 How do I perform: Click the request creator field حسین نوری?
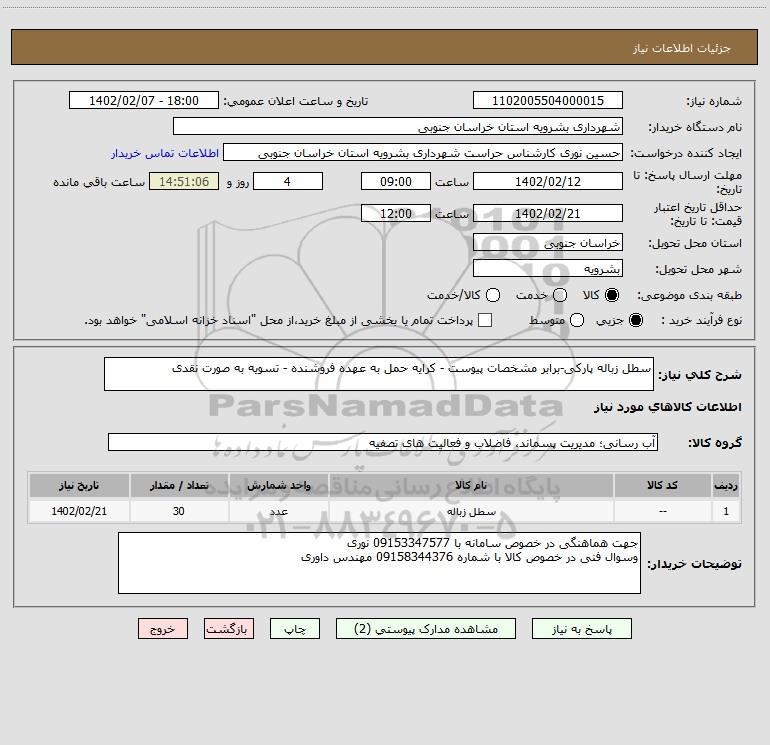point(423,152)
